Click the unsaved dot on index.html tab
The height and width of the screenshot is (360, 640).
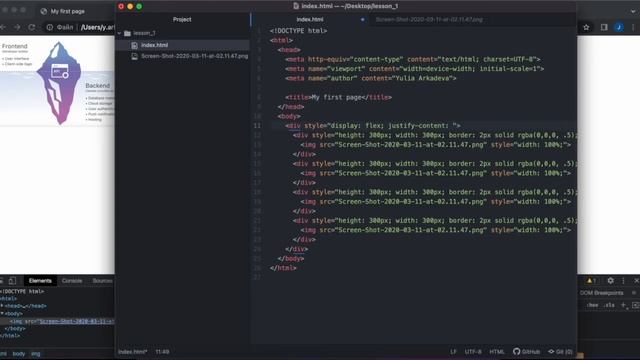(x=362, y=19)
